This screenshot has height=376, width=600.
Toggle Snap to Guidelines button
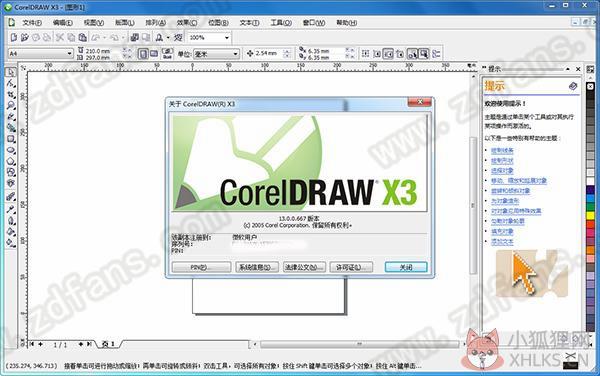[x=377, y=54]
